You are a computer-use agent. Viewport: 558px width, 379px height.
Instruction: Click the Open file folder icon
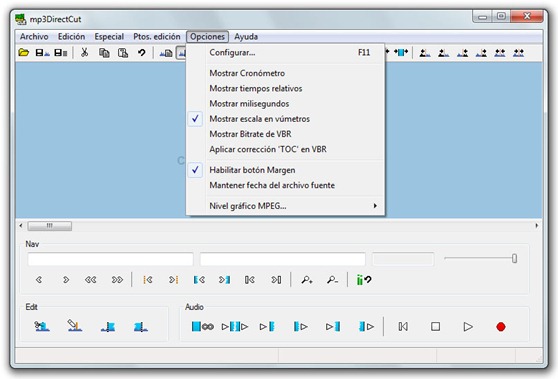(23, 53)
